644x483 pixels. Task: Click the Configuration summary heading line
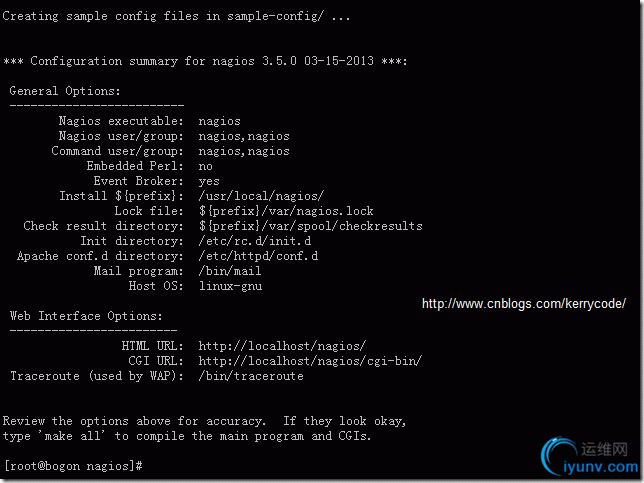205,61
